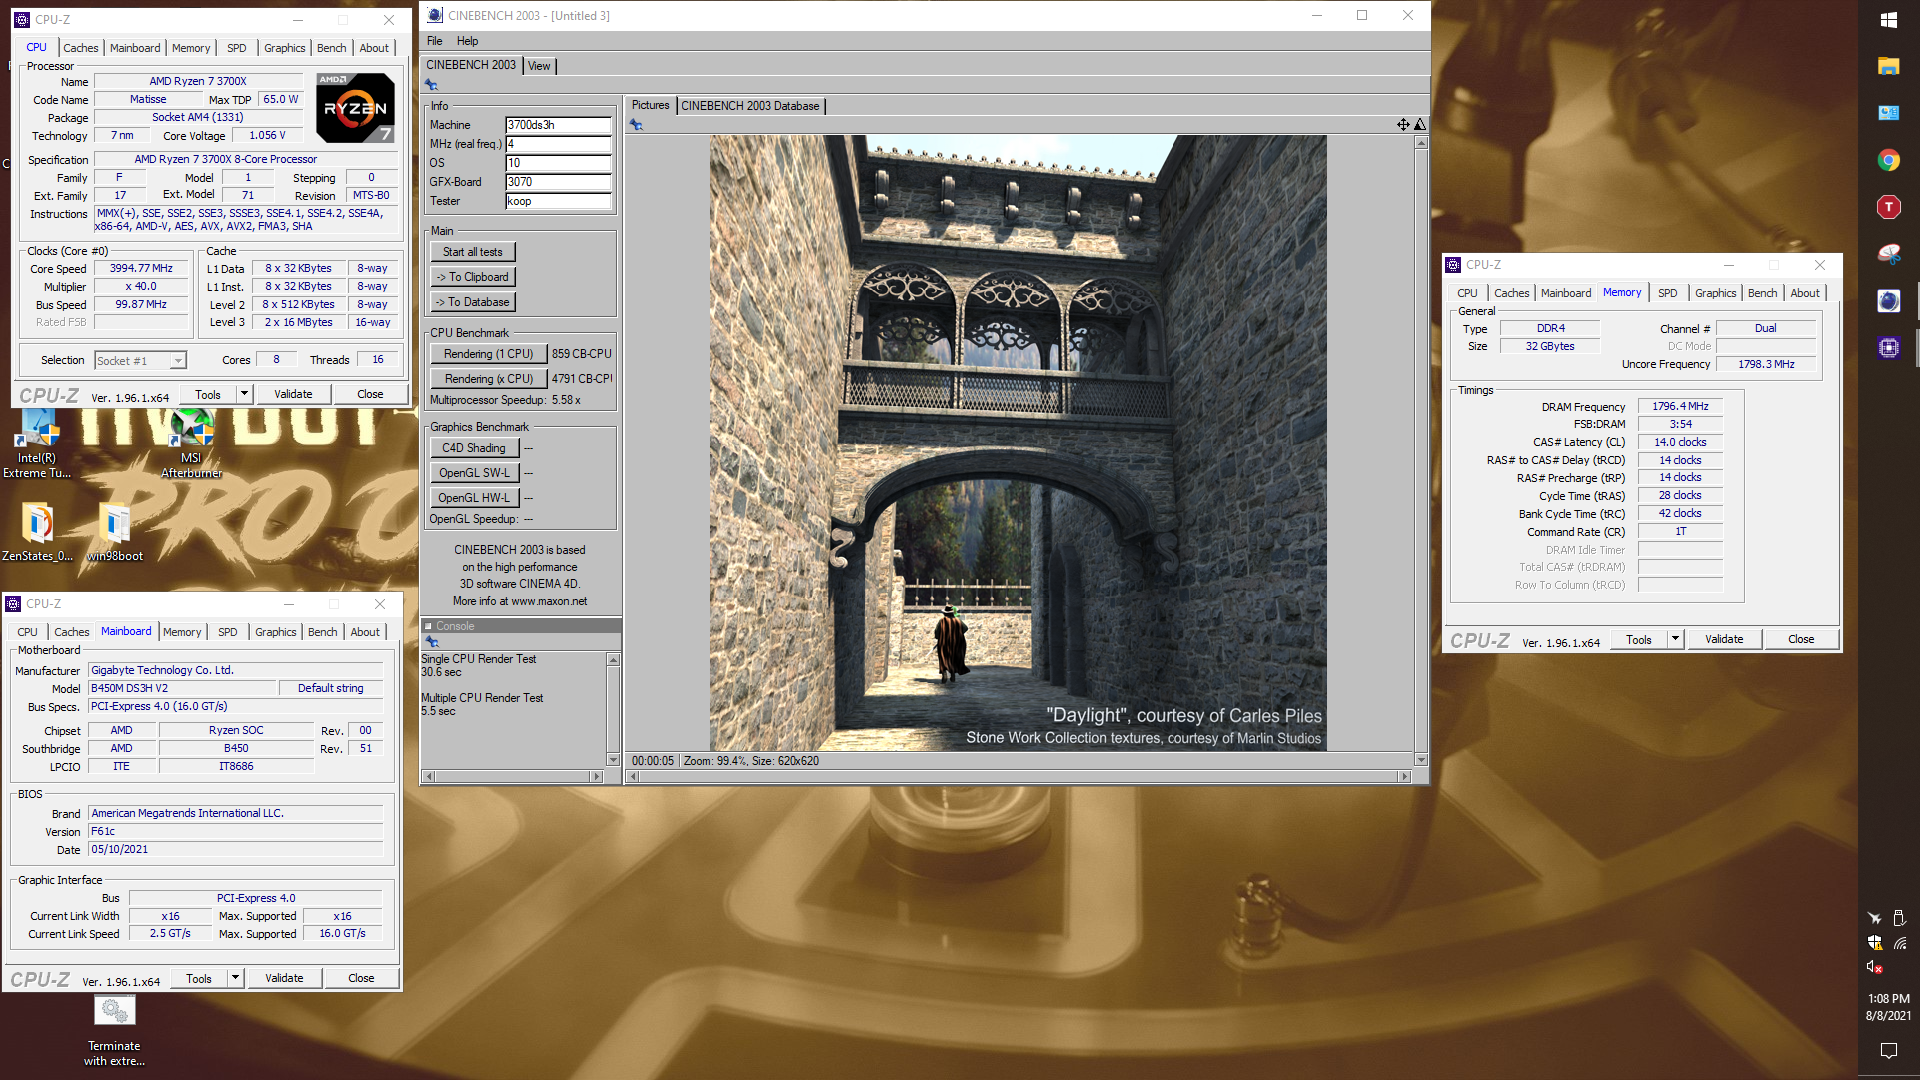Open the red T app in the taskbar
This screenshot has height=1080, width=1920.
(x=1888, y=207)
